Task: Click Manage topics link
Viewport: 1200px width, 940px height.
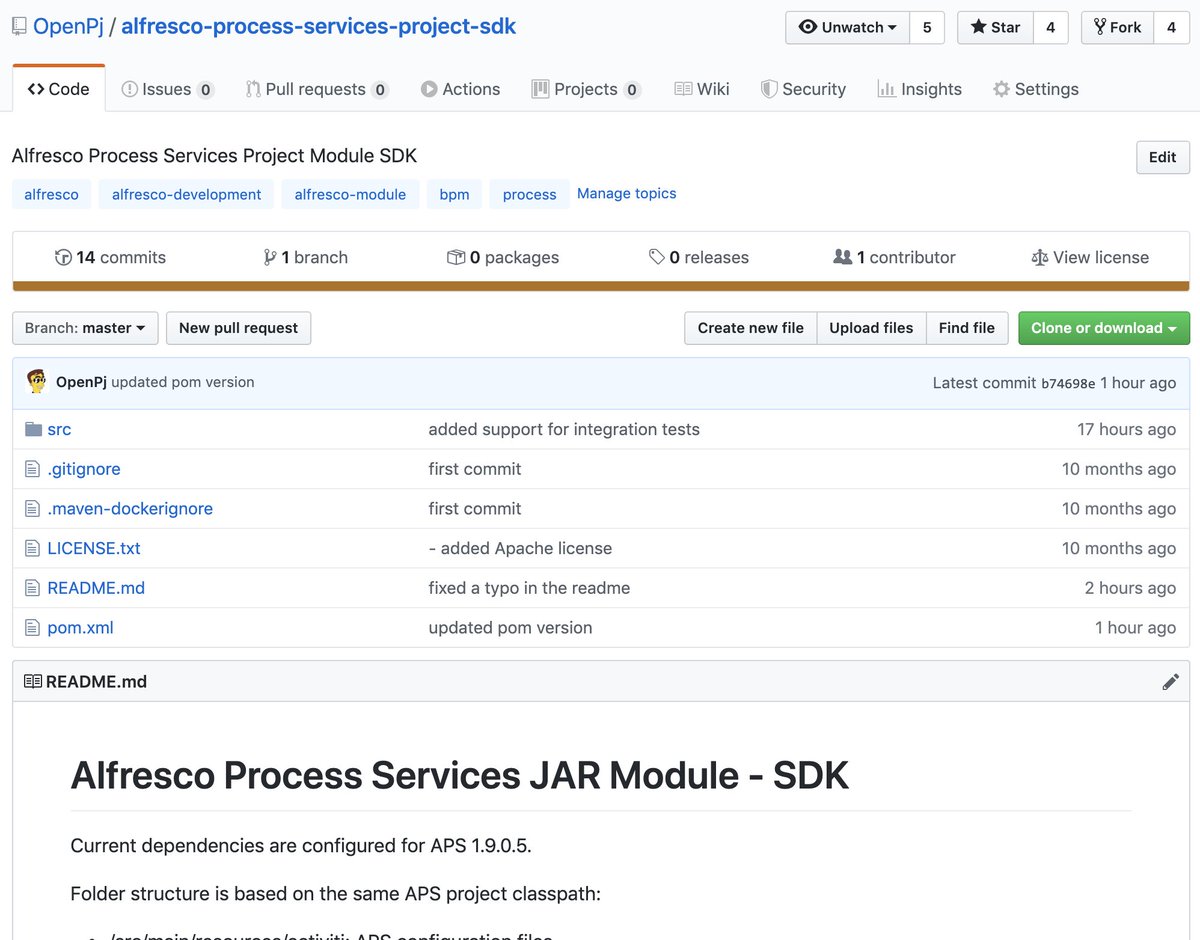Action: tap(626, 194)
